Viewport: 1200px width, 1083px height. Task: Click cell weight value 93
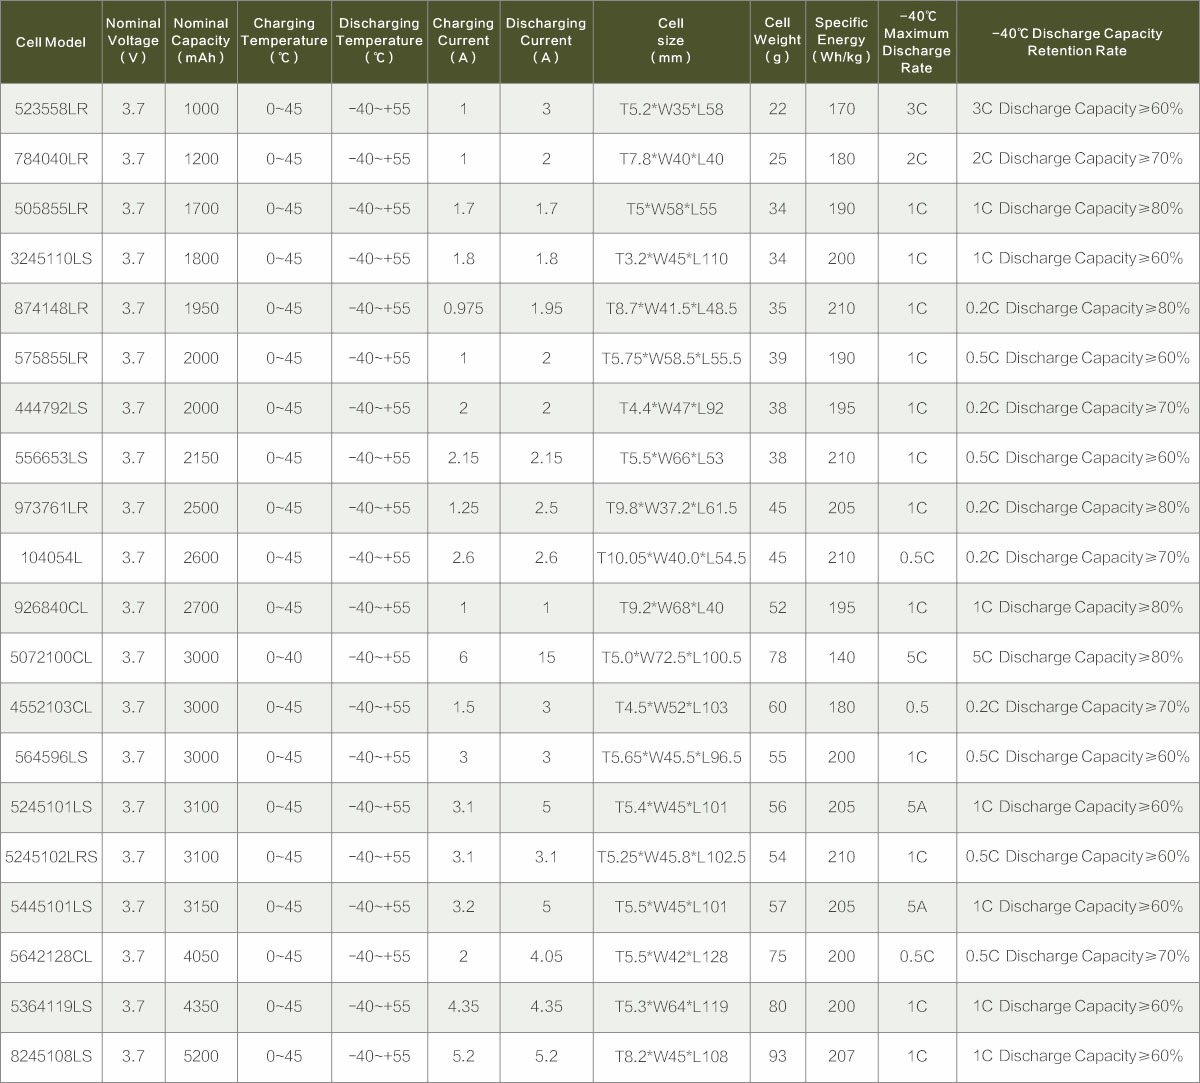click(x=777, y=1057)
